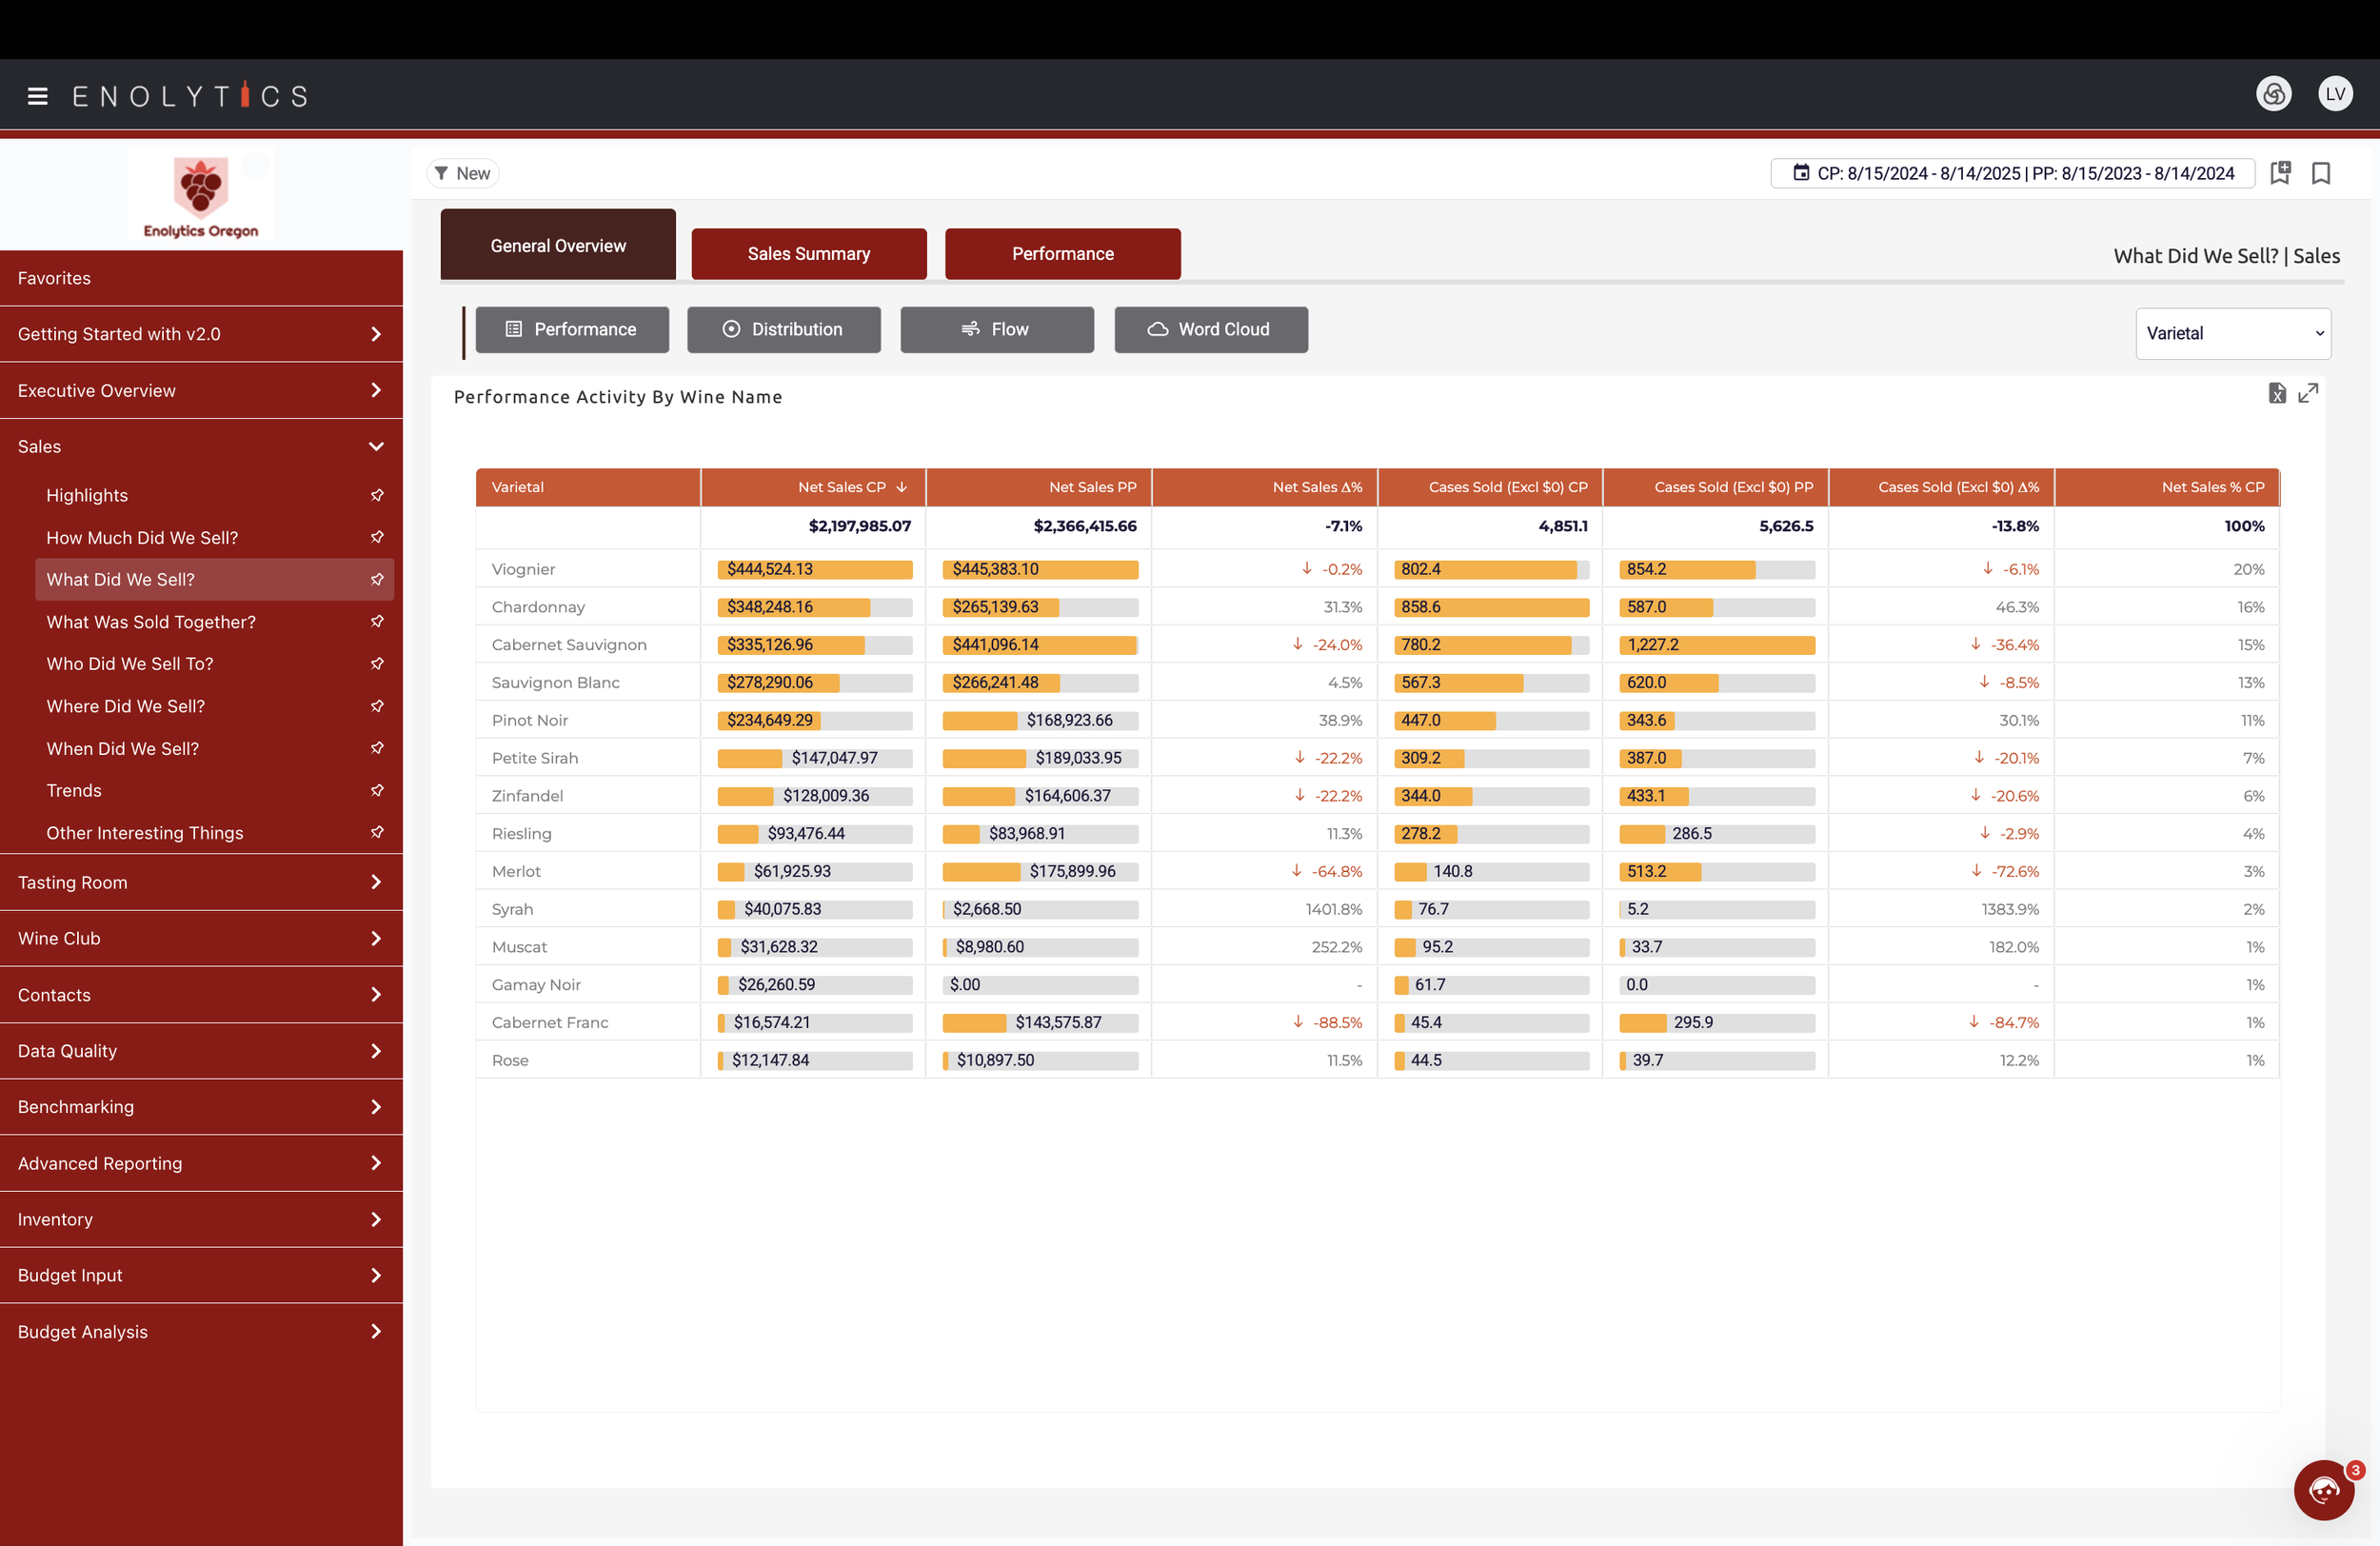The width and height of the screenshot is (2380, 1546).
Task: Pin the Trends page to favorites
Action: pos(377,790)
